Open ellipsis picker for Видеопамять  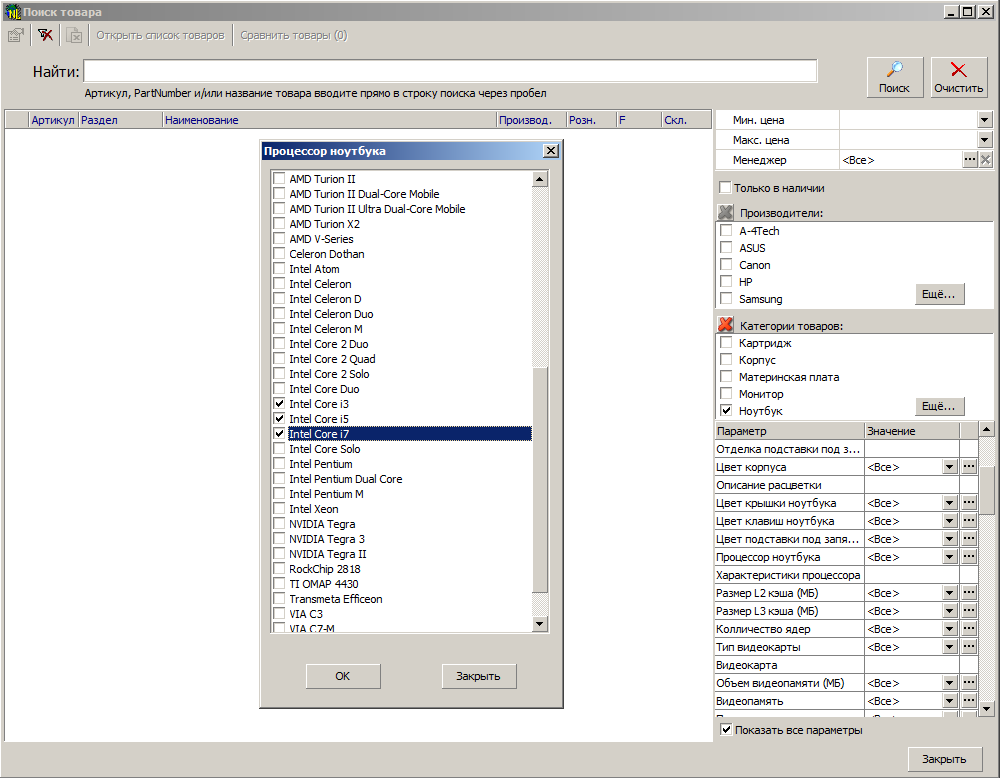[969, 700]
